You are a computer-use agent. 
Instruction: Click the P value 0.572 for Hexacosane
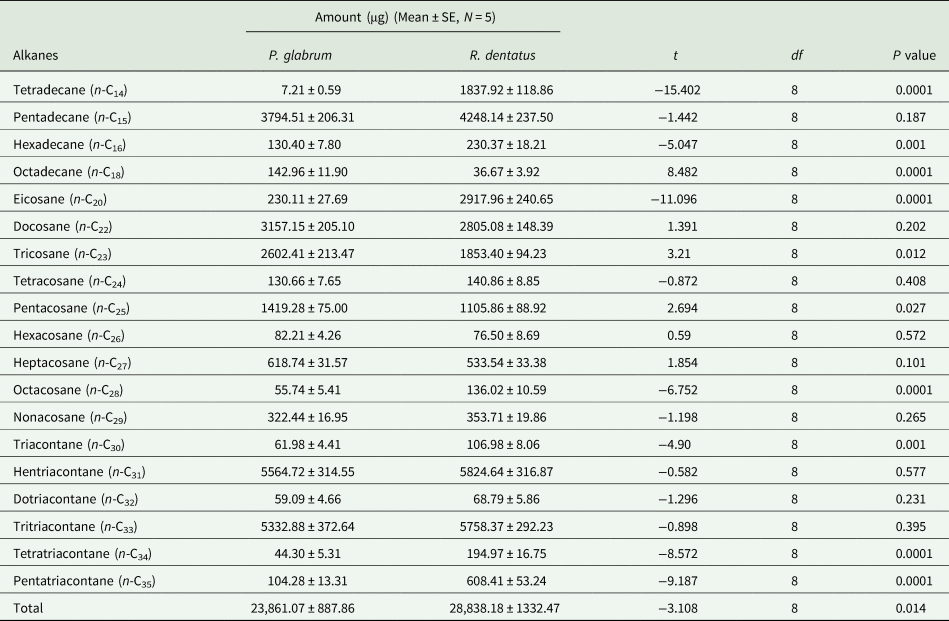[913, 335]
